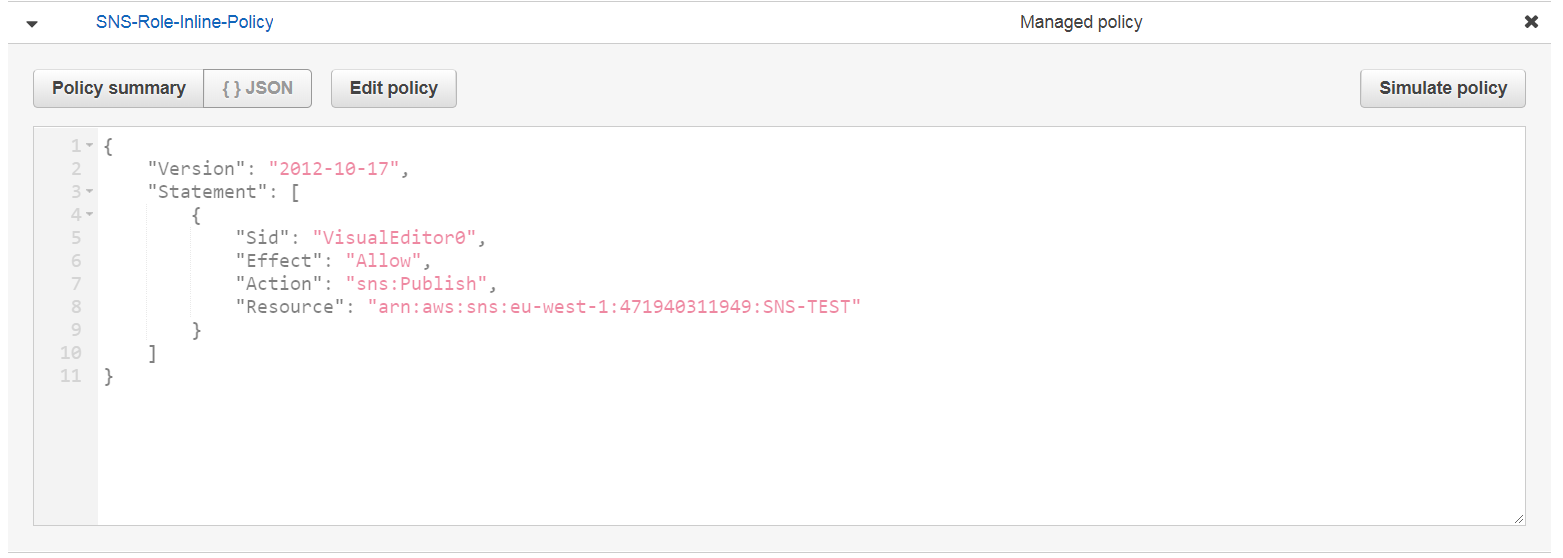Screen dimensions: 1563x558
Task: Open the SNS-Role-Inline-Policy link
Action: pyautogui.click(x=184, y=22)
